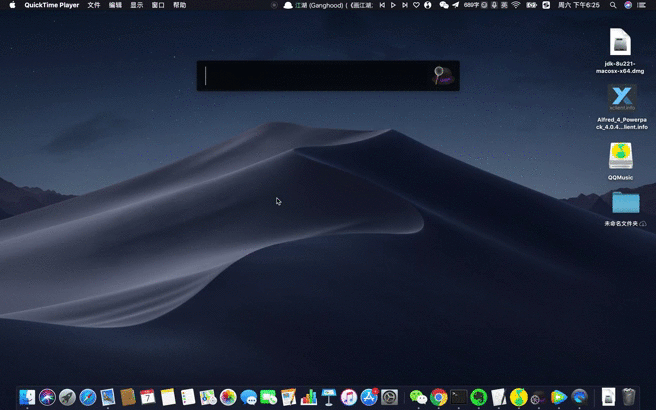
Task: Open Contacts brown book icon in dock
Action: [128, 397]
